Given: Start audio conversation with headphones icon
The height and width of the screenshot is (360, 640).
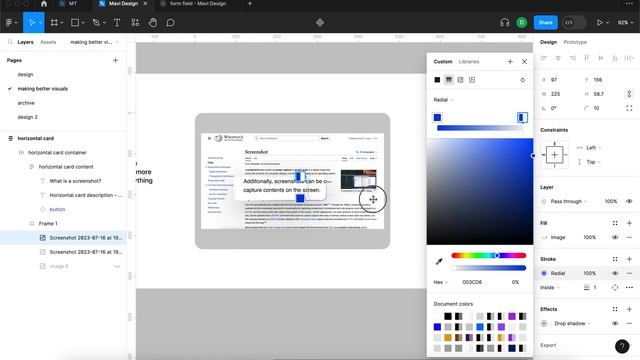Looking at the screenshot, I should (x=504, y=22).
